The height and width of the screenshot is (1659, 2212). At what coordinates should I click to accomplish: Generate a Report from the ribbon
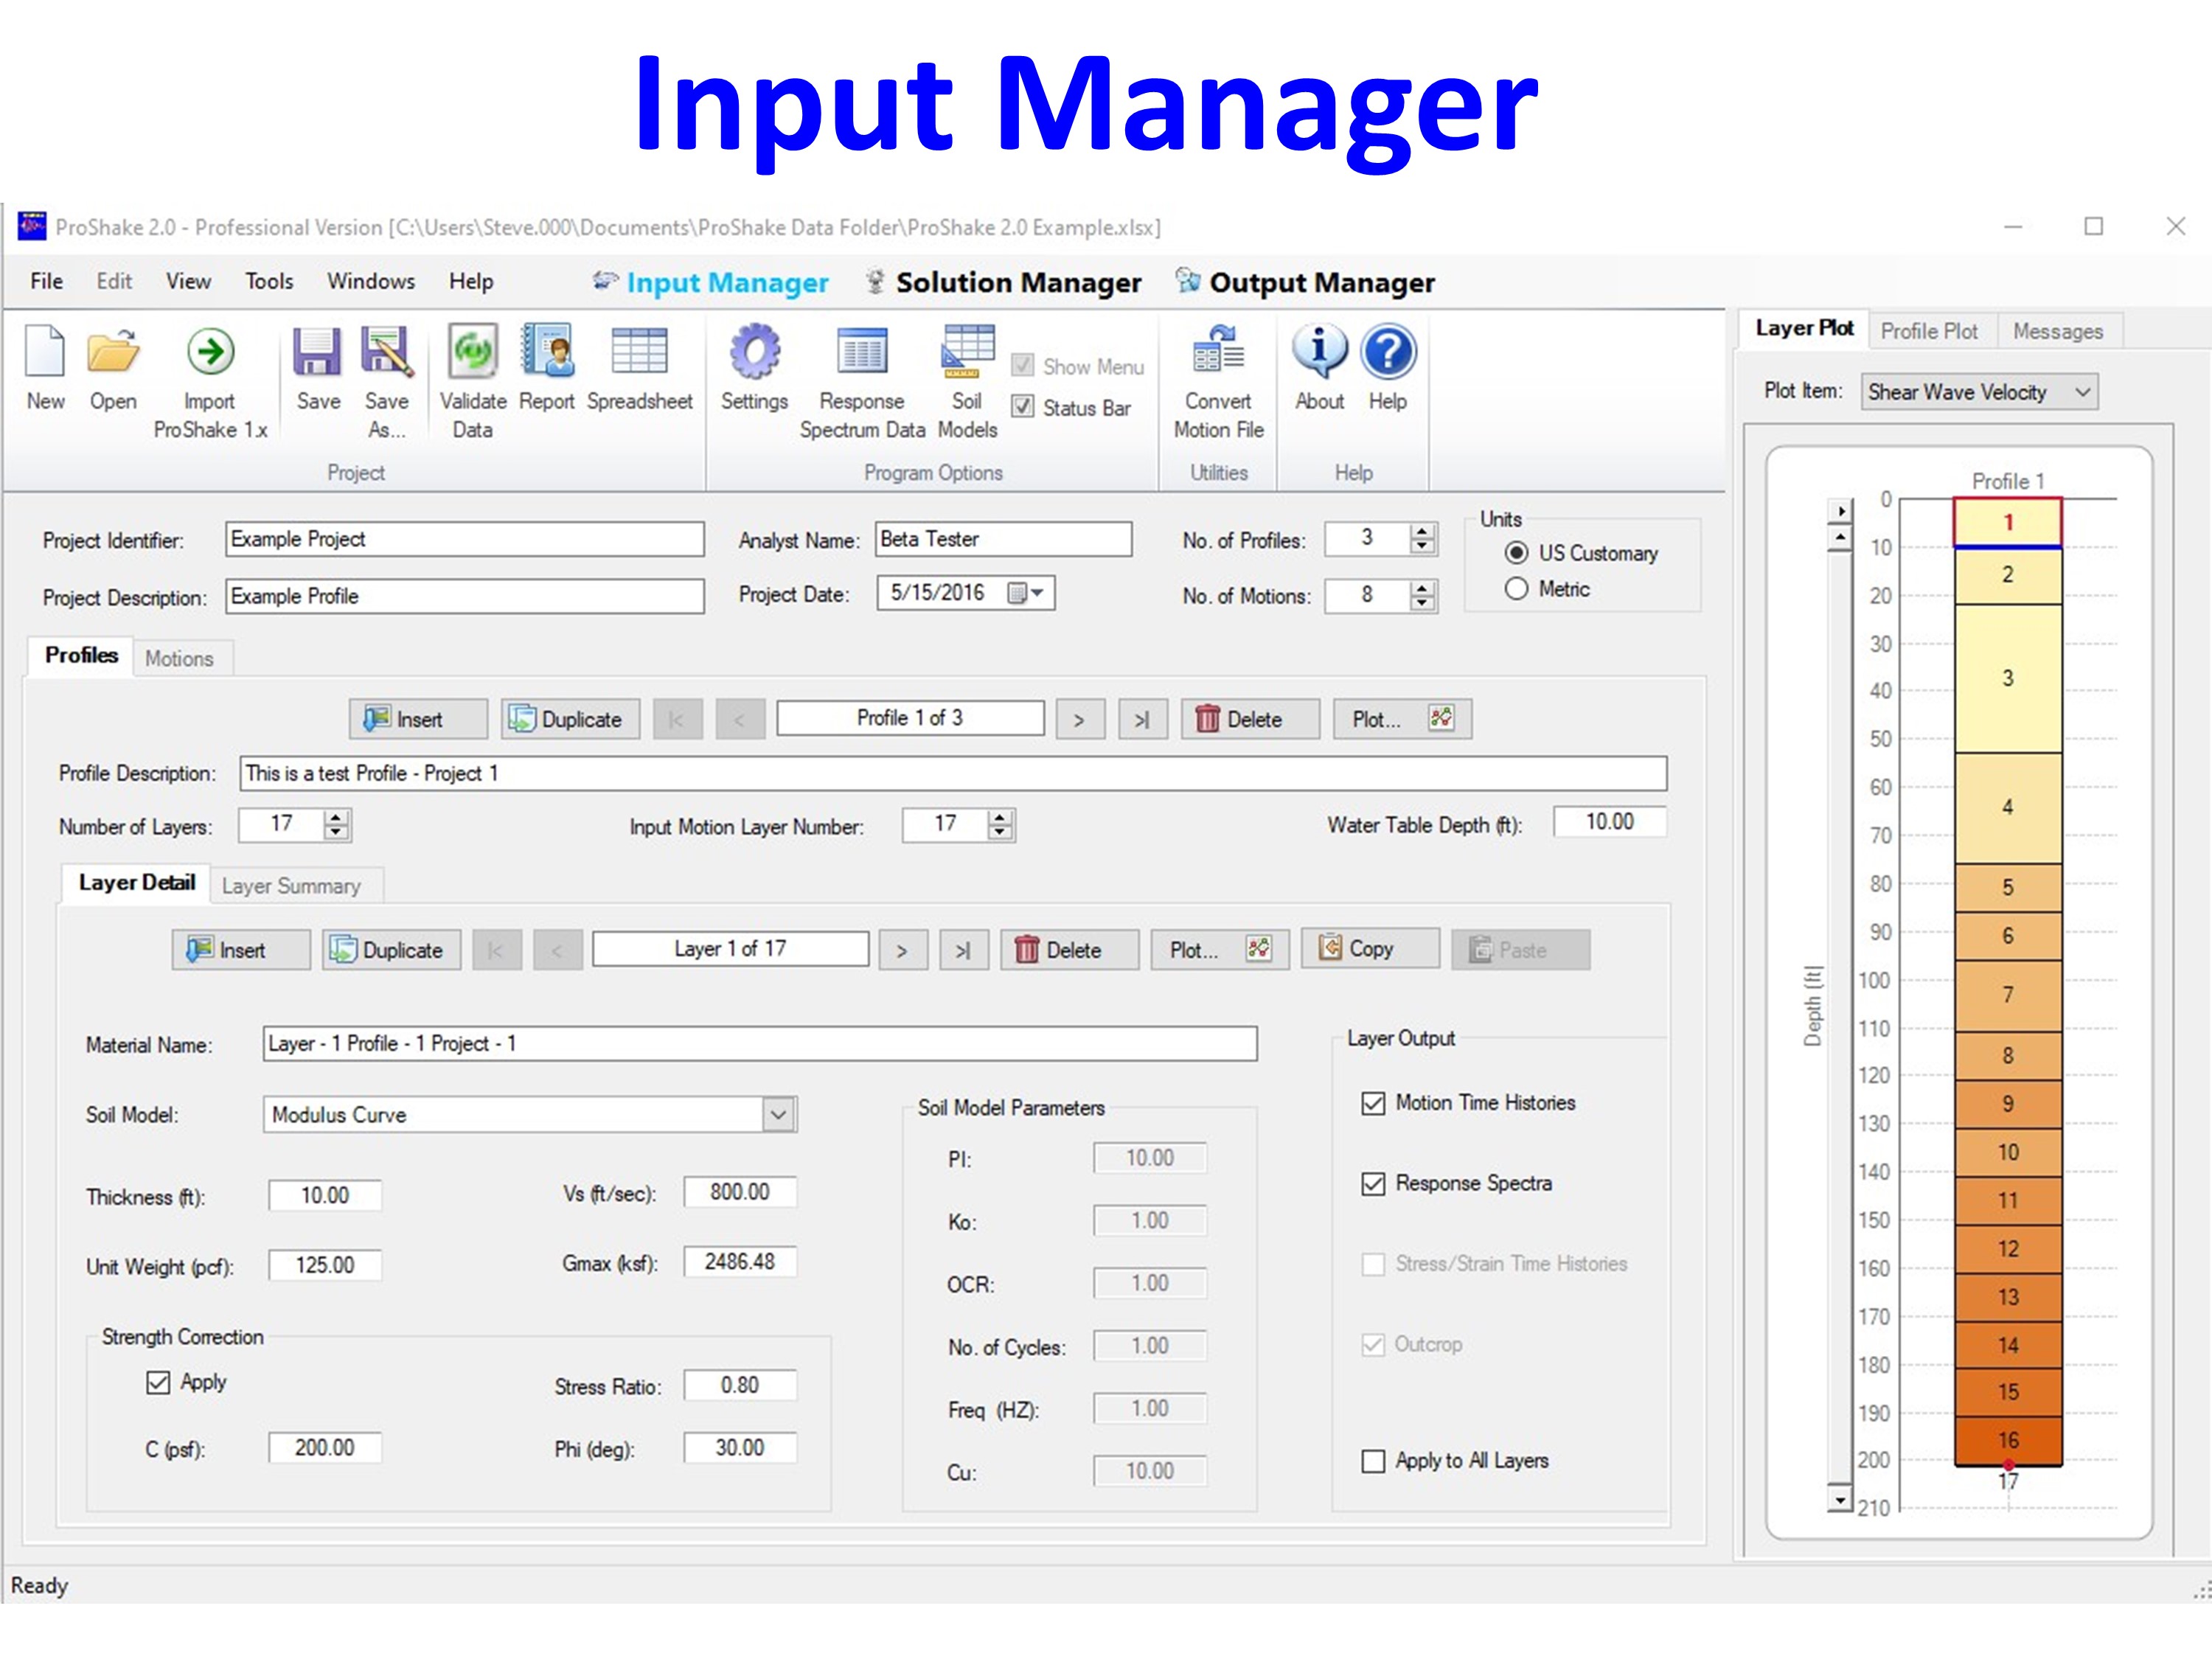546,367
